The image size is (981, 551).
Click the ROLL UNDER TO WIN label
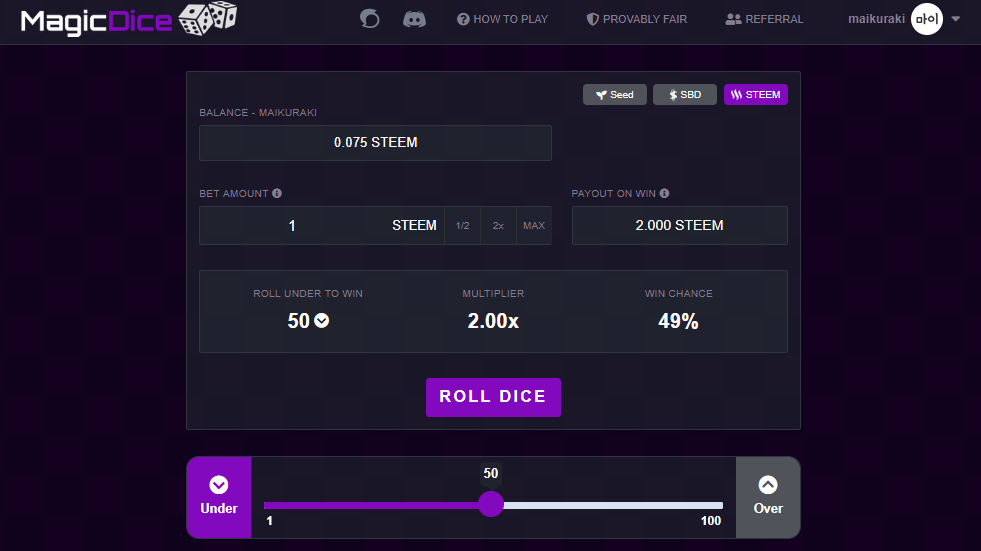tap(308, 293)
